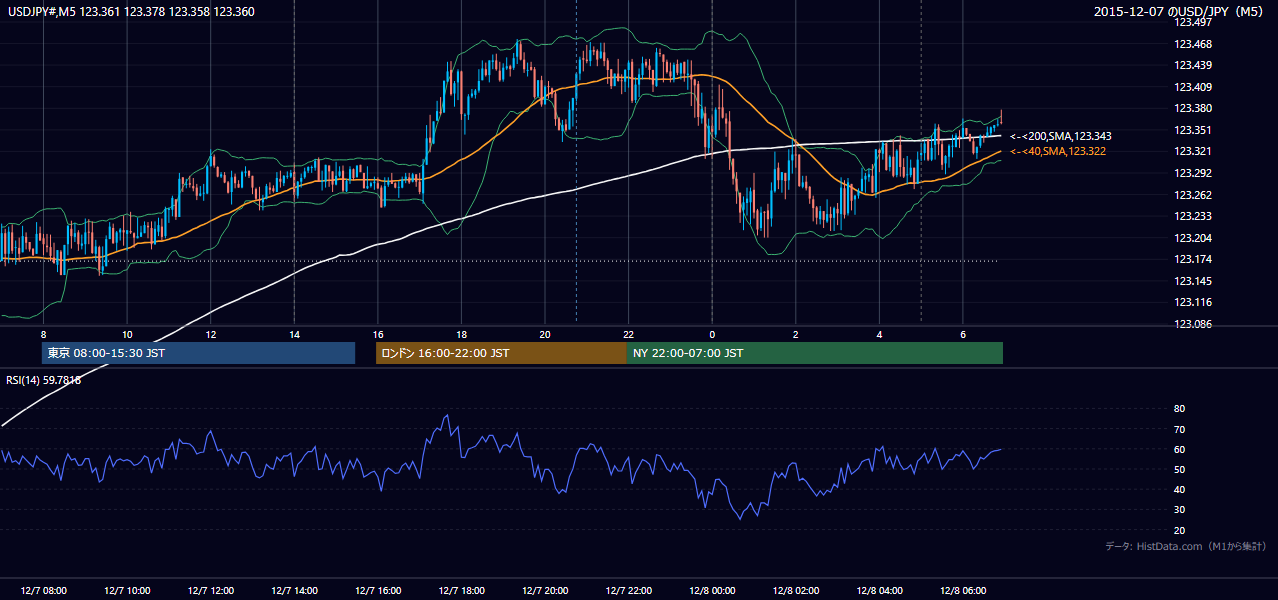
Task: Click price axis label 123.409
Action: (x=1192, y=87)
